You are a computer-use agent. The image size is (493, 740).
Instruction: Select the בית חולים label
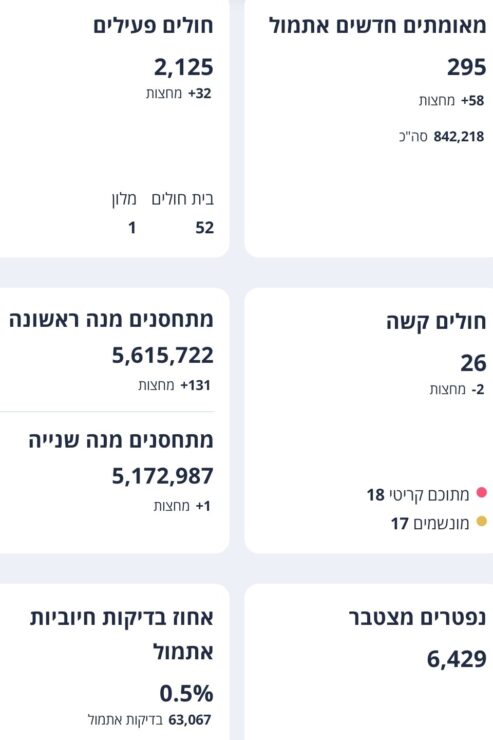pos(183,199)
